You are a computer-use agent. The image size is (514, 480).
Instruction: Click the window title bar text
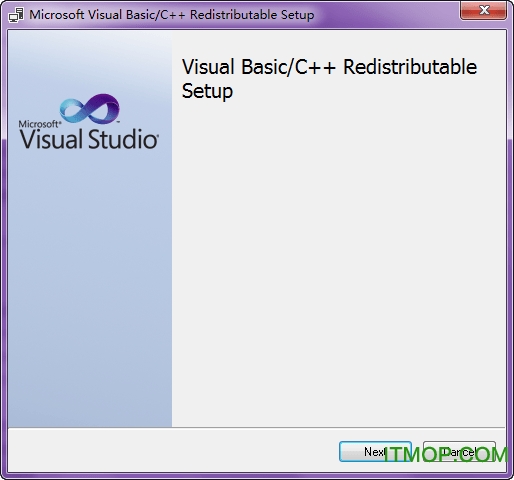(172, 15)
